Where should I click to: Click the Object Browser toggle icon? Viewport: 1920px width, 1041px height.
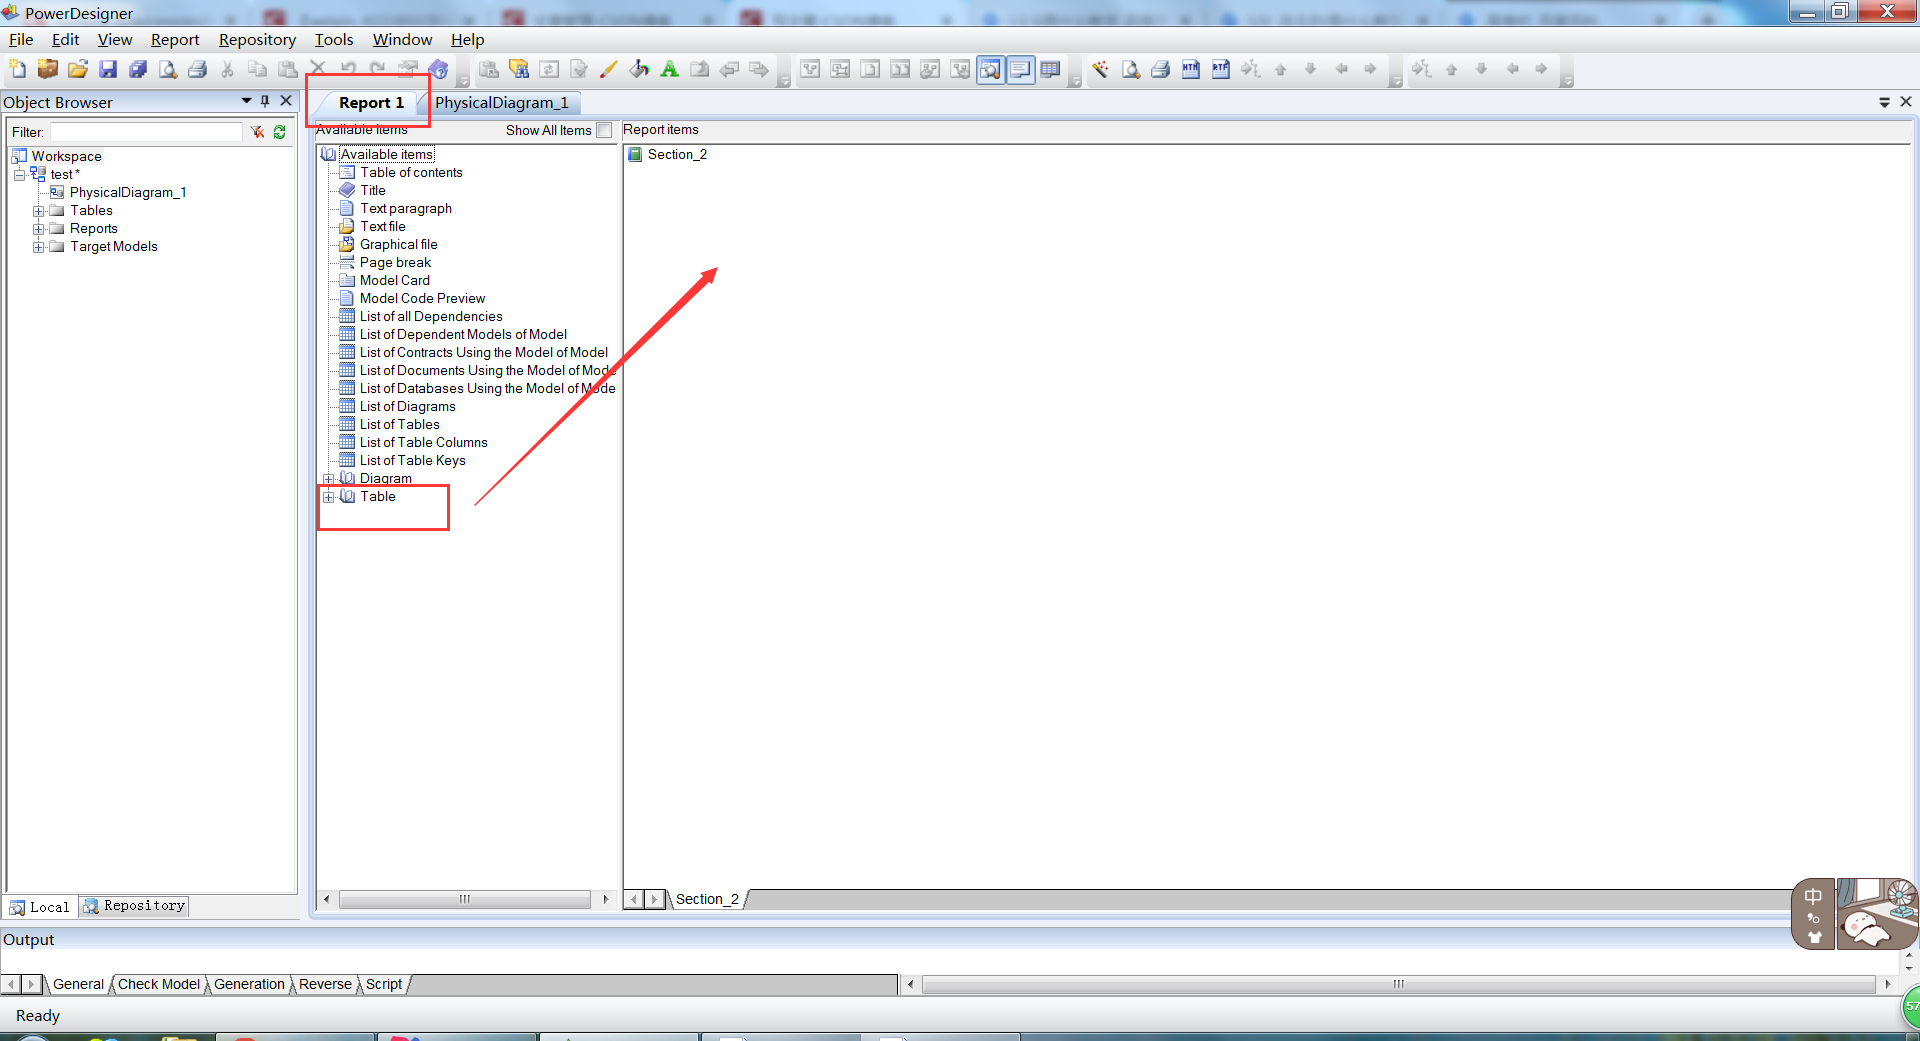click(990, 69)
